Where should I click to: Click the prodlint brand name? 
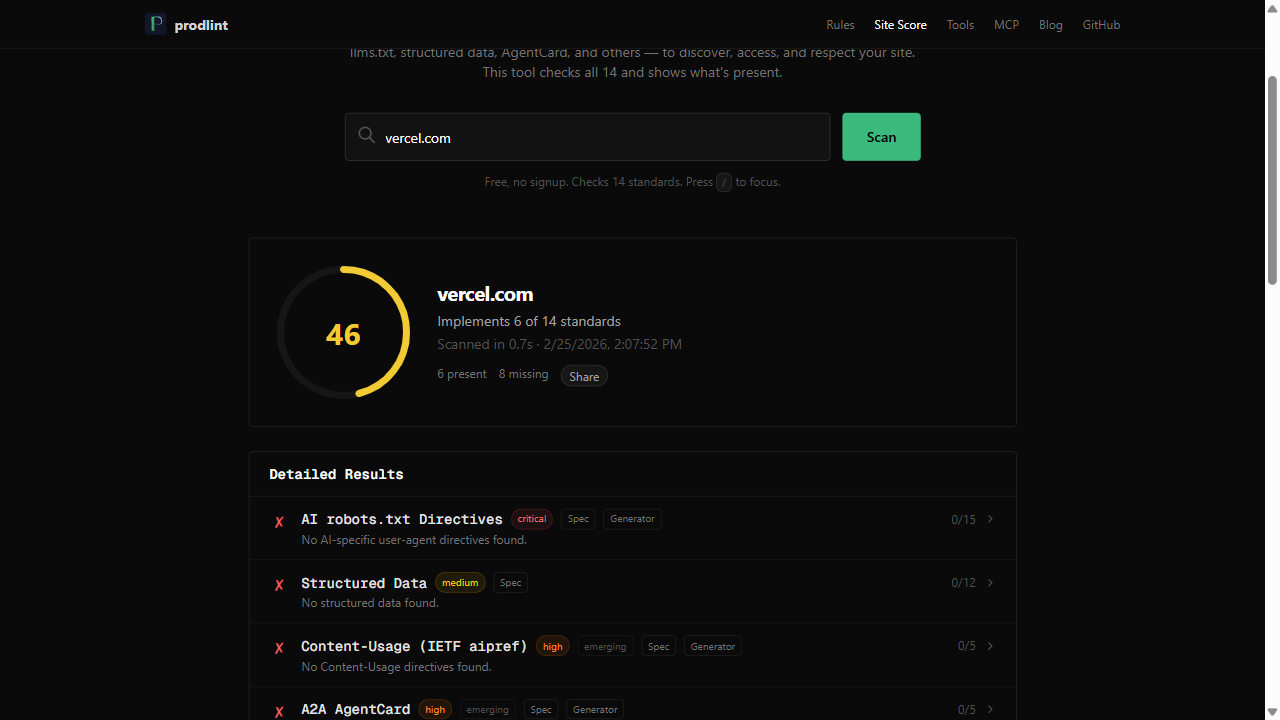coord(201,25)
